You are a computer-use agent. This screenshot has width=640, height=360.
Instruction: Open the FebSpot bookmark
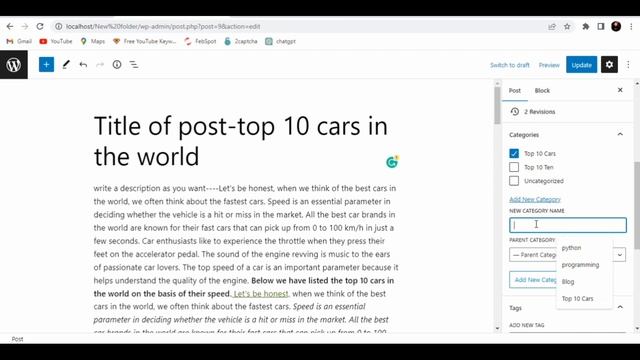point(200,41)
